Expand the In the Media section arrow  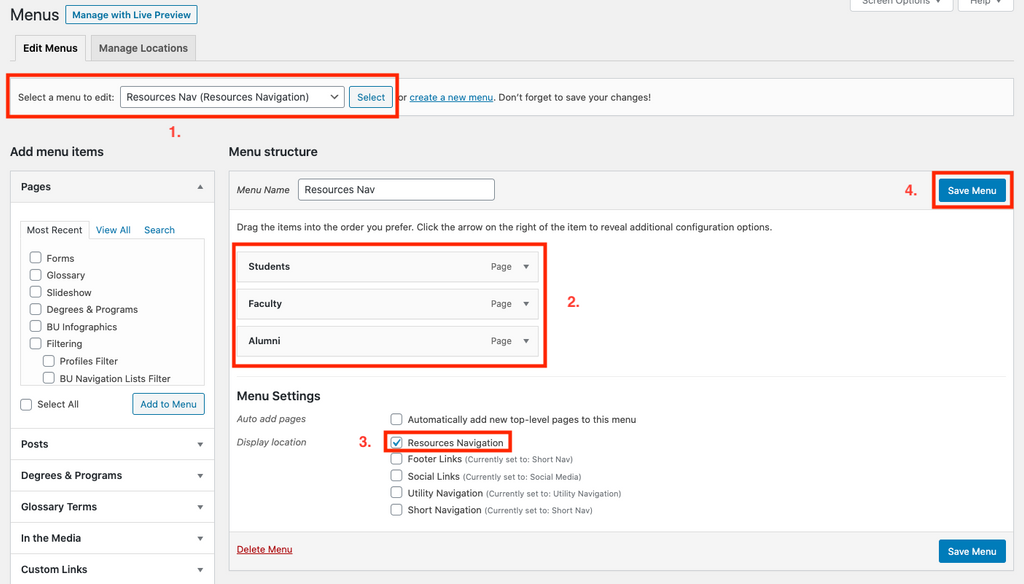200,539
